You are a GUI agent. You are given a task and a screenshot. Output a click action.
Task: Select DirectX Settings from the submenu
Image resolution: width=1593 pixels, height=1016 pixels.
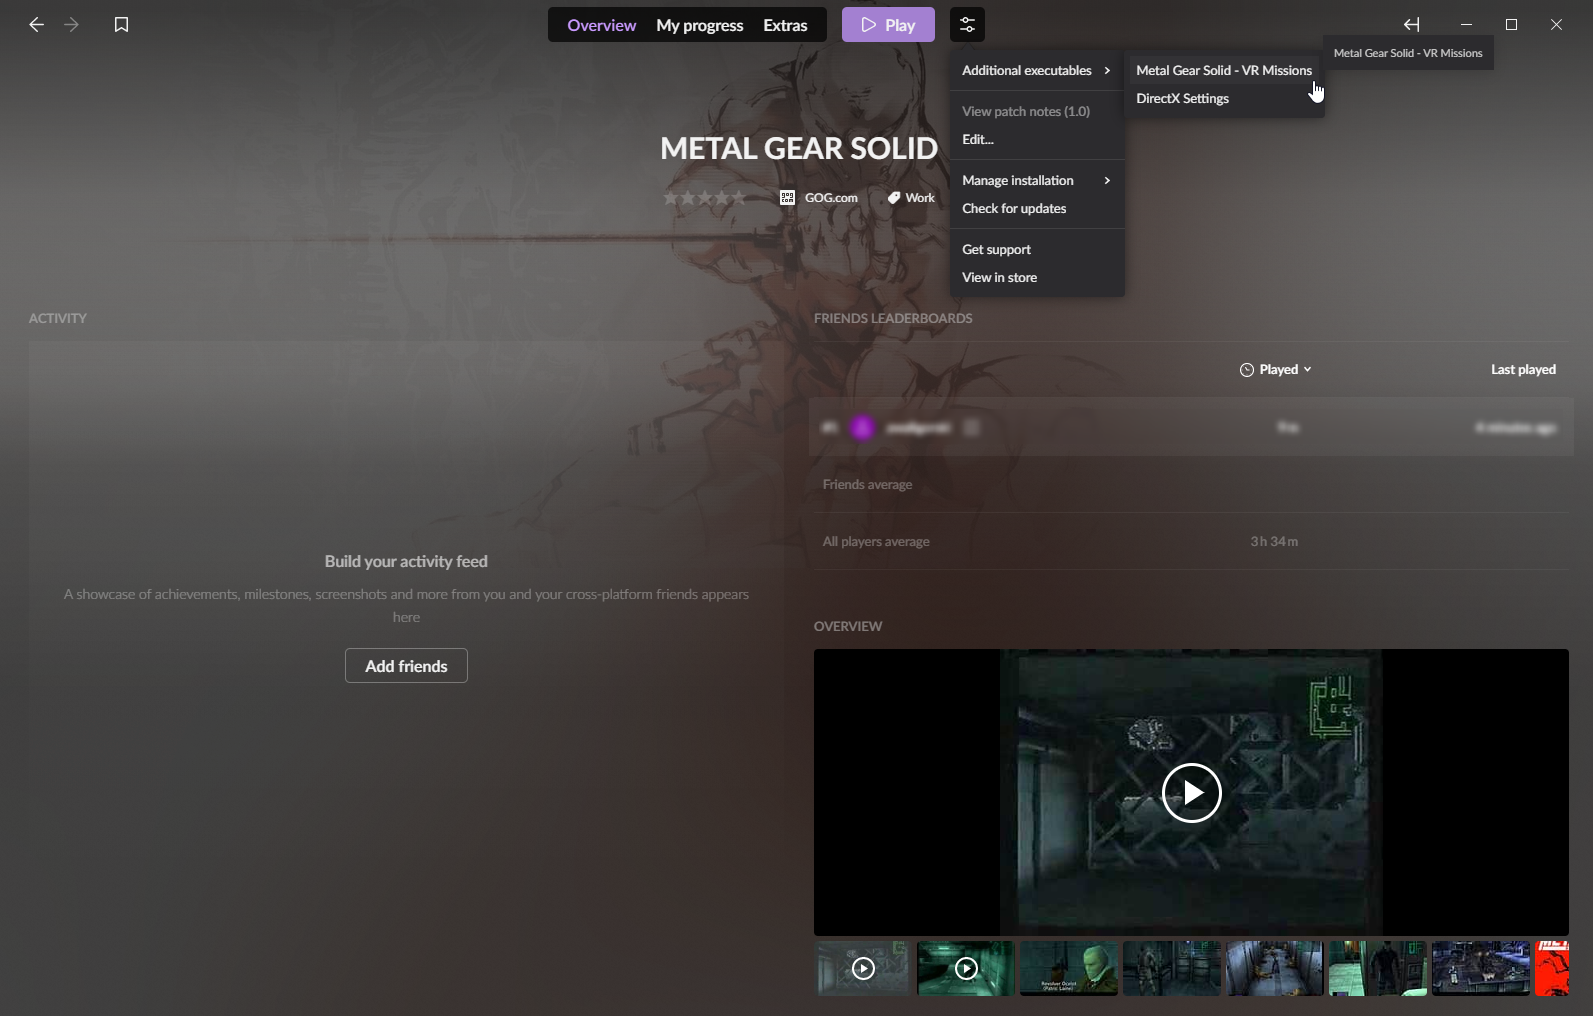(1182, 99)
